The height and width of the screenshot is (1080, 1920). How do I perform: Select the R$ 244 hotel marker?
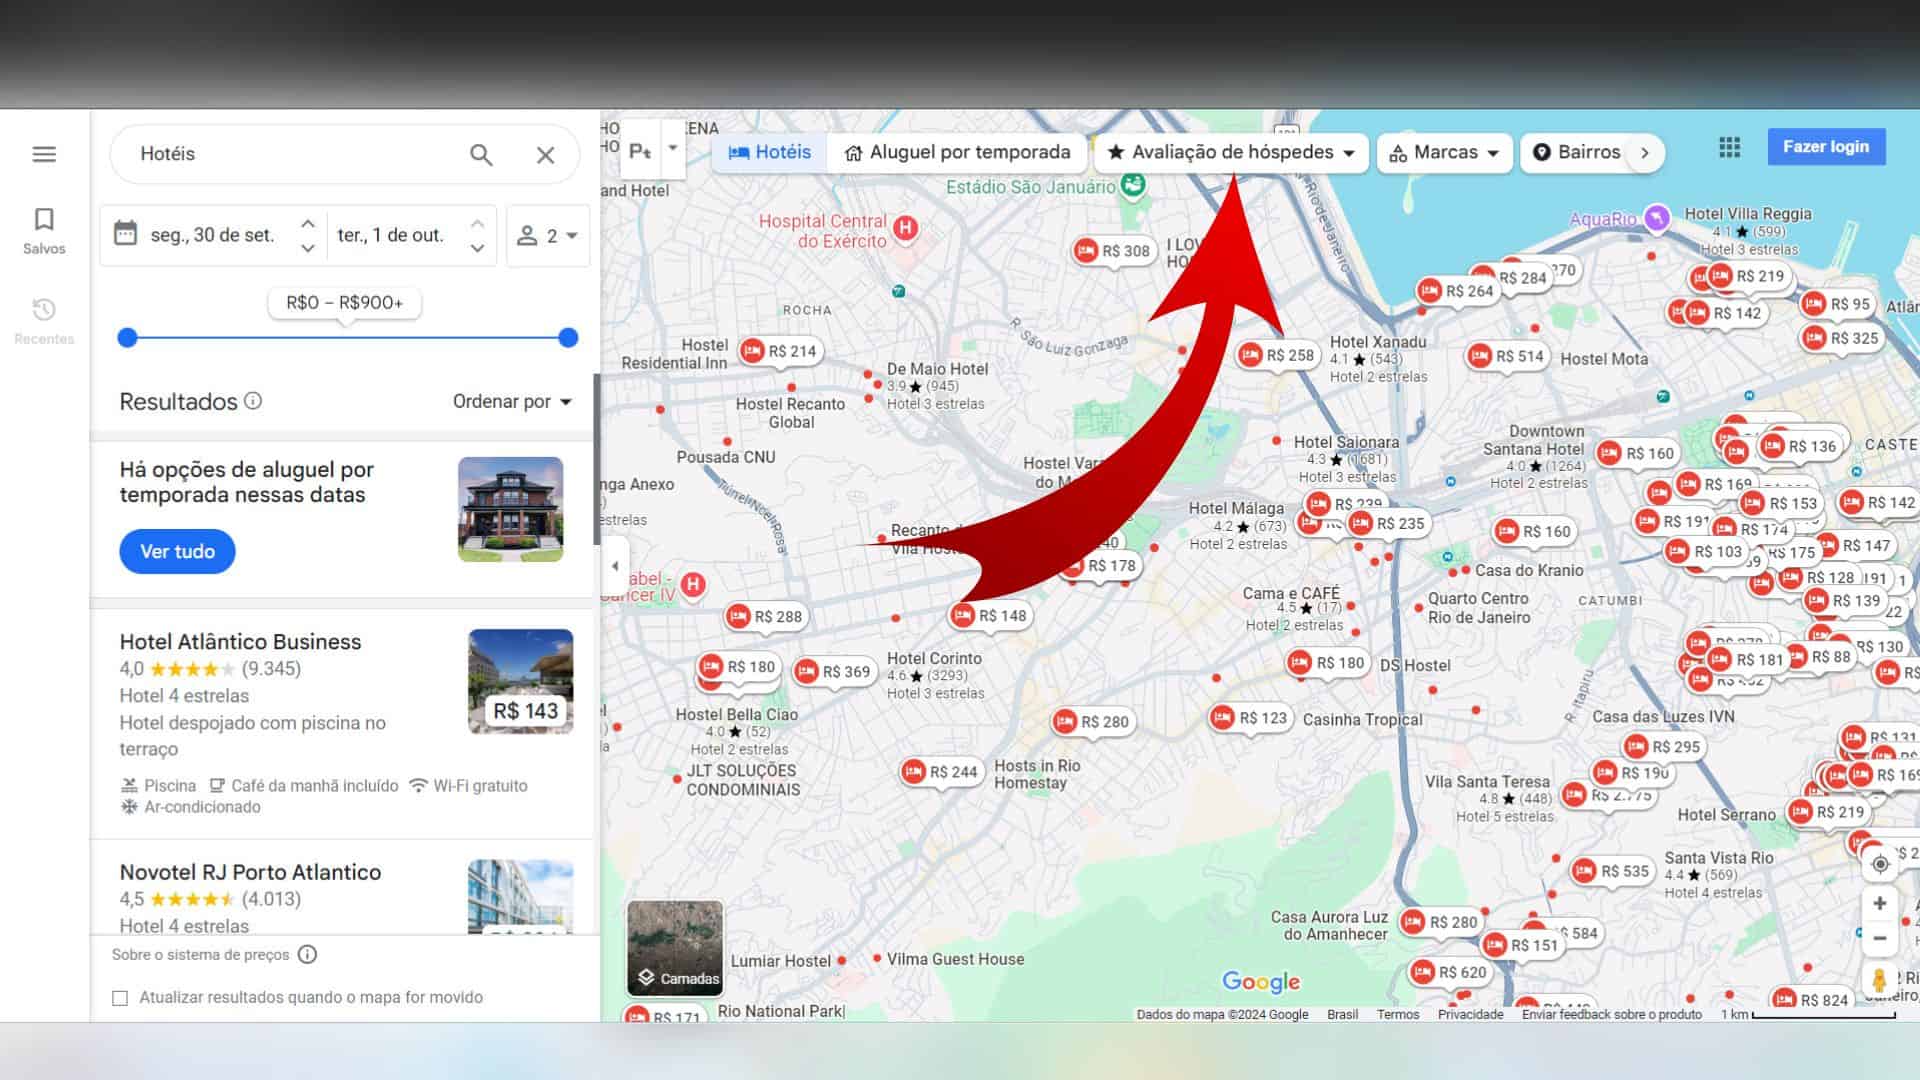pos(941,772)
